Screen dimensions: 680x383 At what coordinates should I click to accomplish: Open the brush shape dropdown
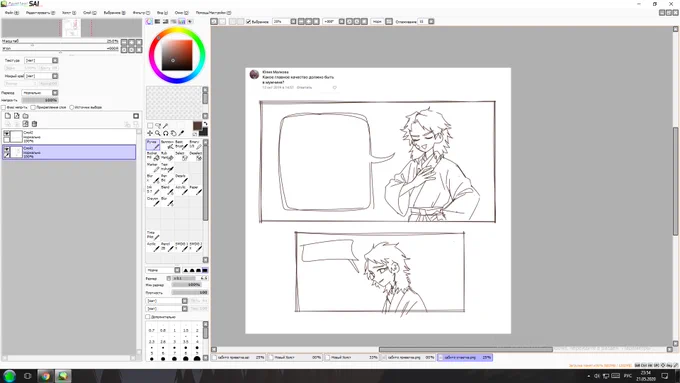167,301
